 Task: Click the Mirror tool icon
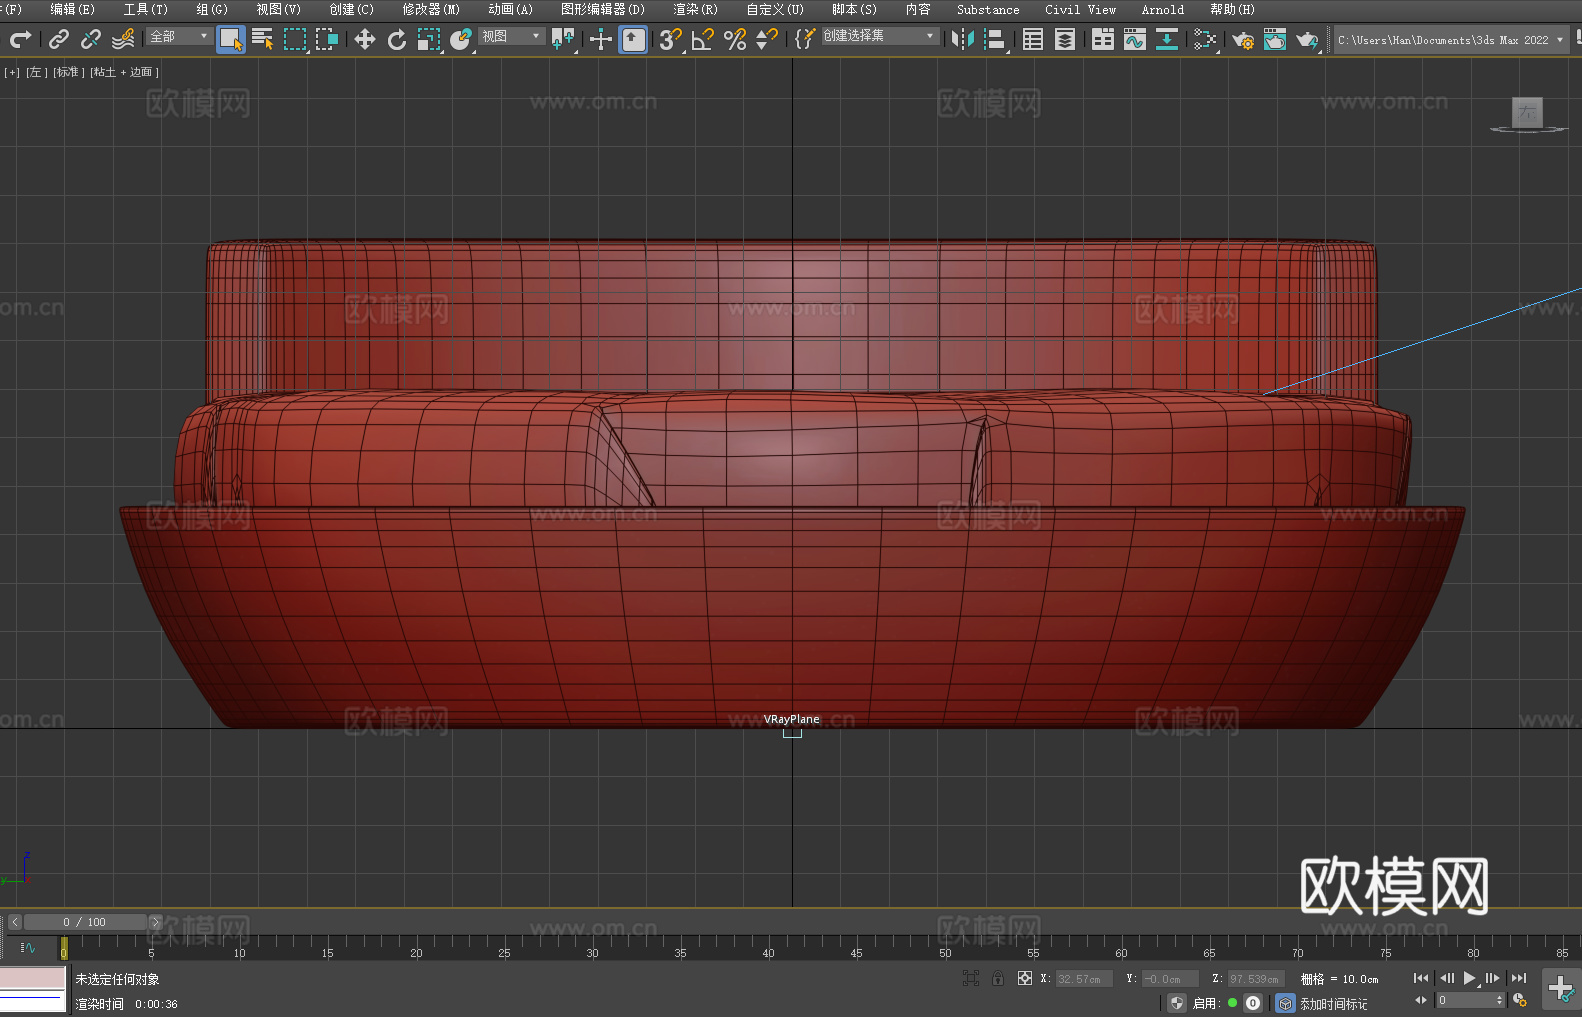(x=962, y=39)
